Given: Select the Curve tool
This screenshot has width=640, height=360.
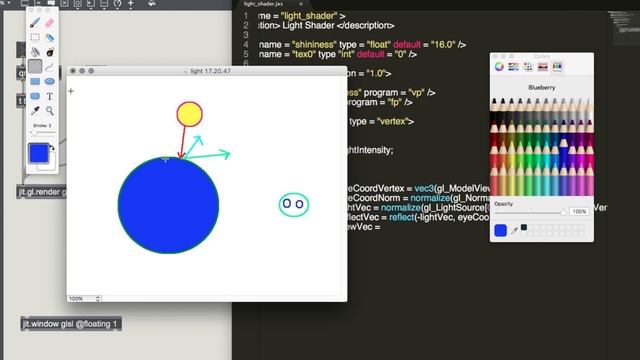Looking at the screenshot, I should 49,67.
